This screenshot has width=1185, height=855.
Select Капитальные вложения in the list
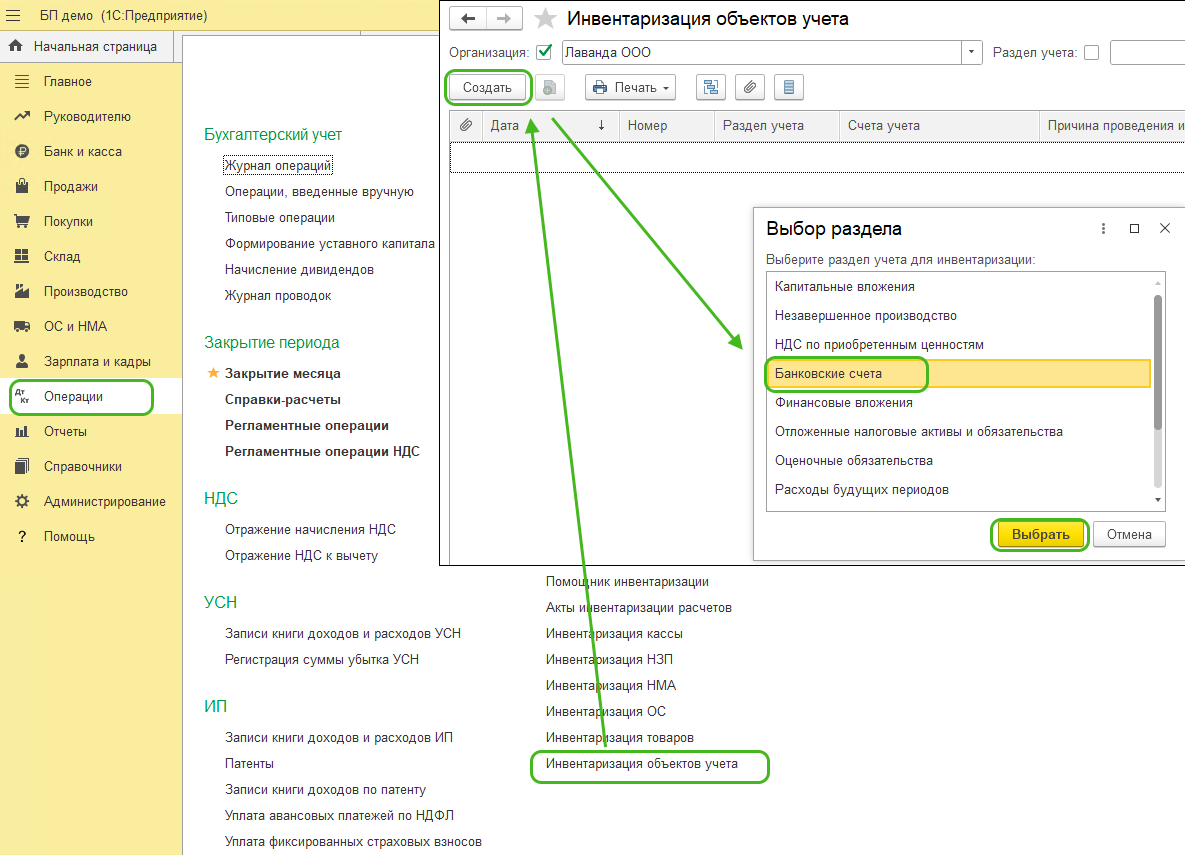coord(959,287)
